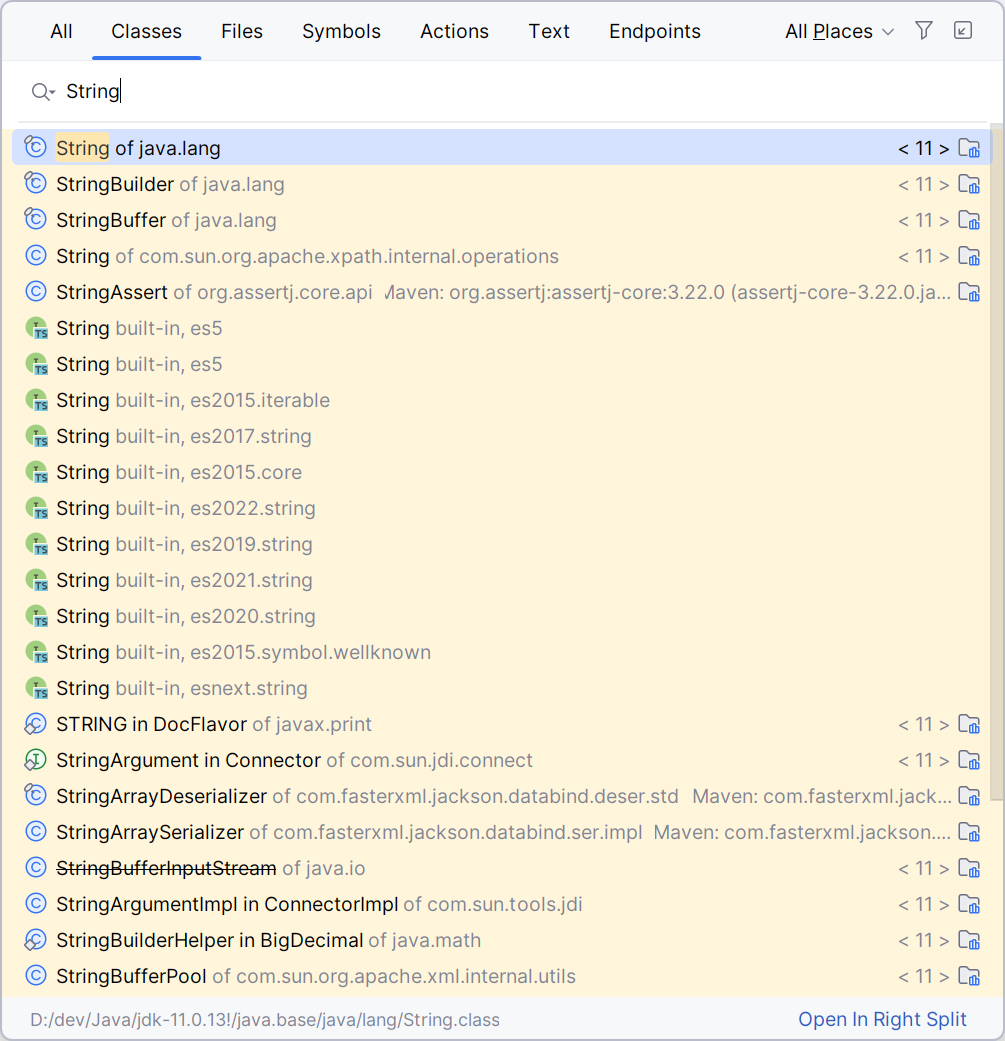
Task: Click the results list vertical scrollbar
Action: click(996, 461)
